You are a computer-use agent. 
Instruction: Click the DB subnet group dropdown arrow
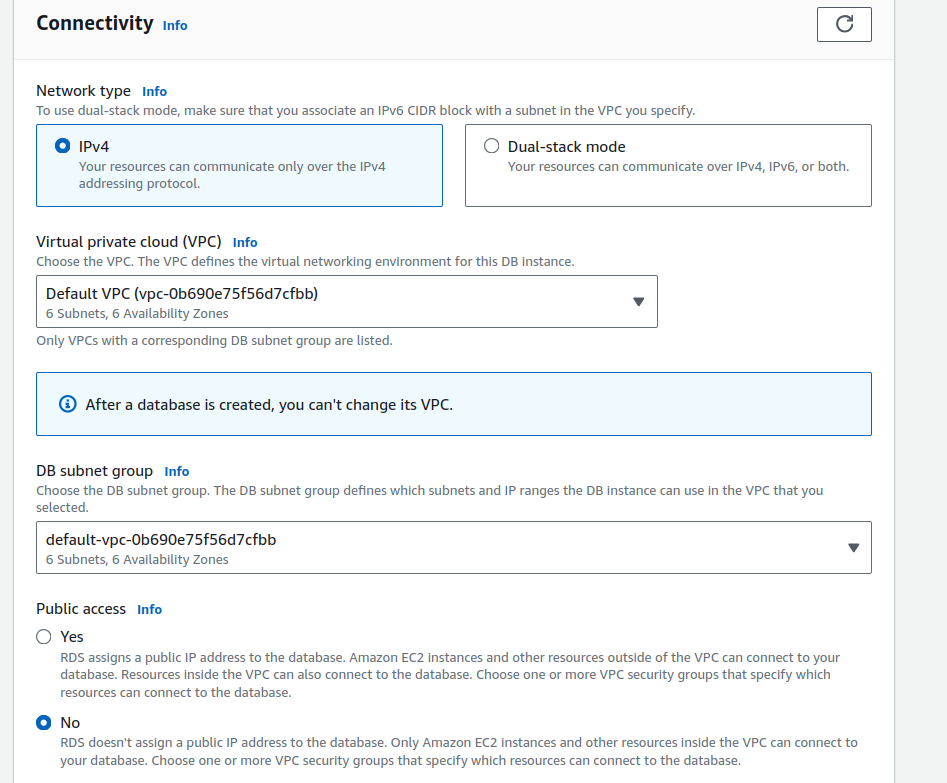pyautogui.click(x=853, y=548)
